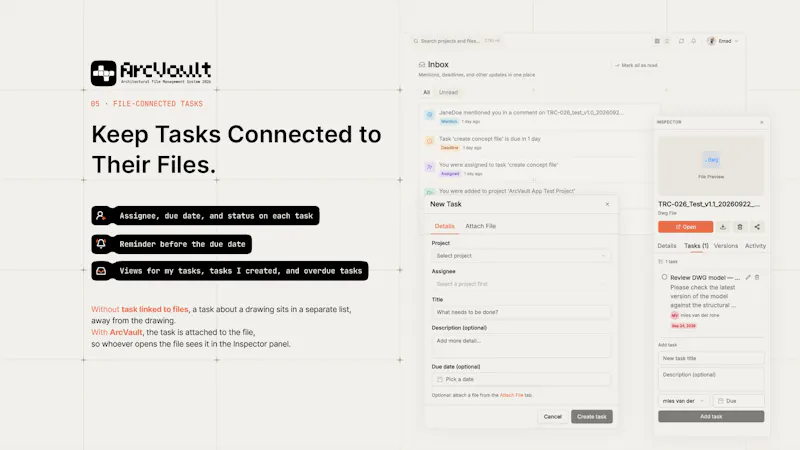This screenshot has width=800, height=450.
Task: Focus the Search projects and files field
Action: (457, 41)
